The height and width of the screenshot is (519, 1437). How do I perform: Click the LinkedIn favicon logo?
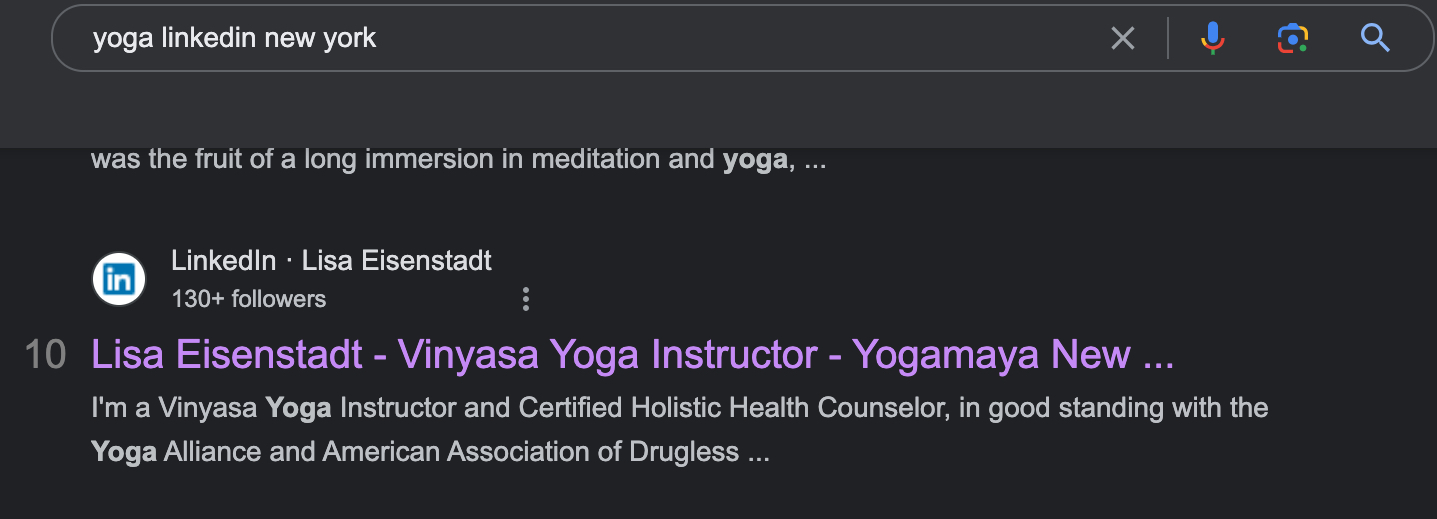tap(119, 279)
